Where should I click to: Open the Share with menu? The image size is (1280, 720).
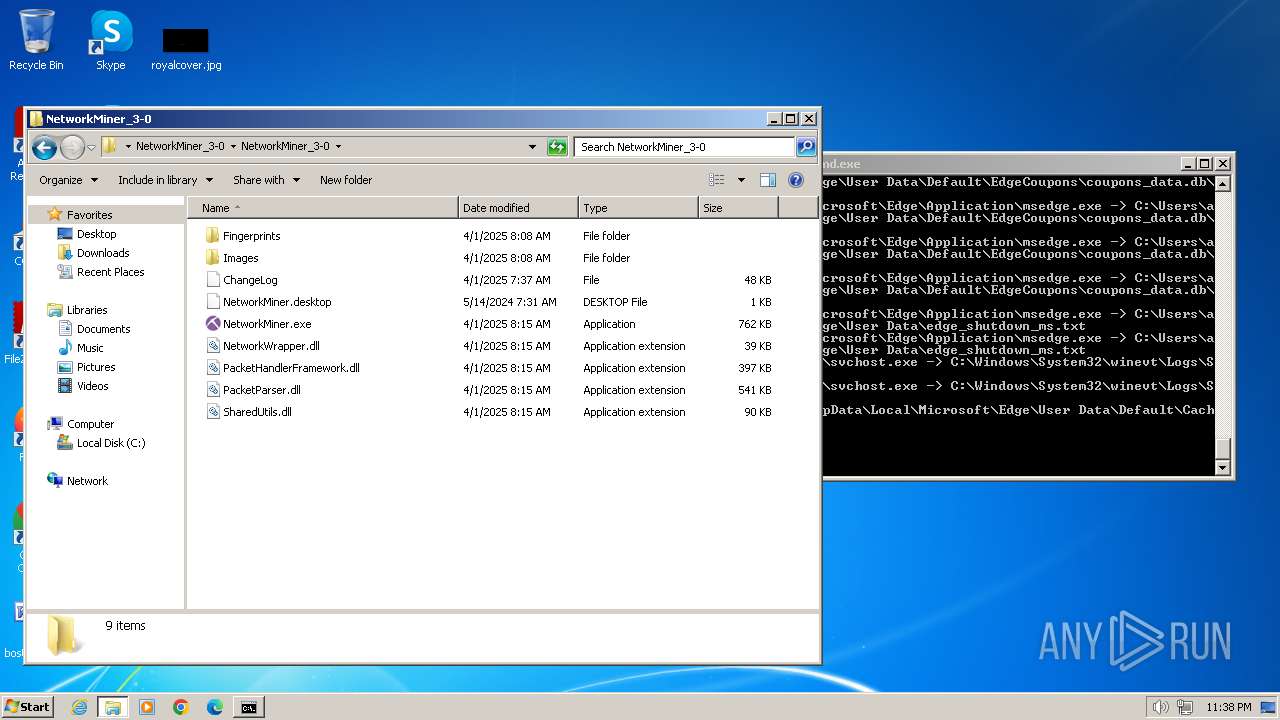pos(266,180)
